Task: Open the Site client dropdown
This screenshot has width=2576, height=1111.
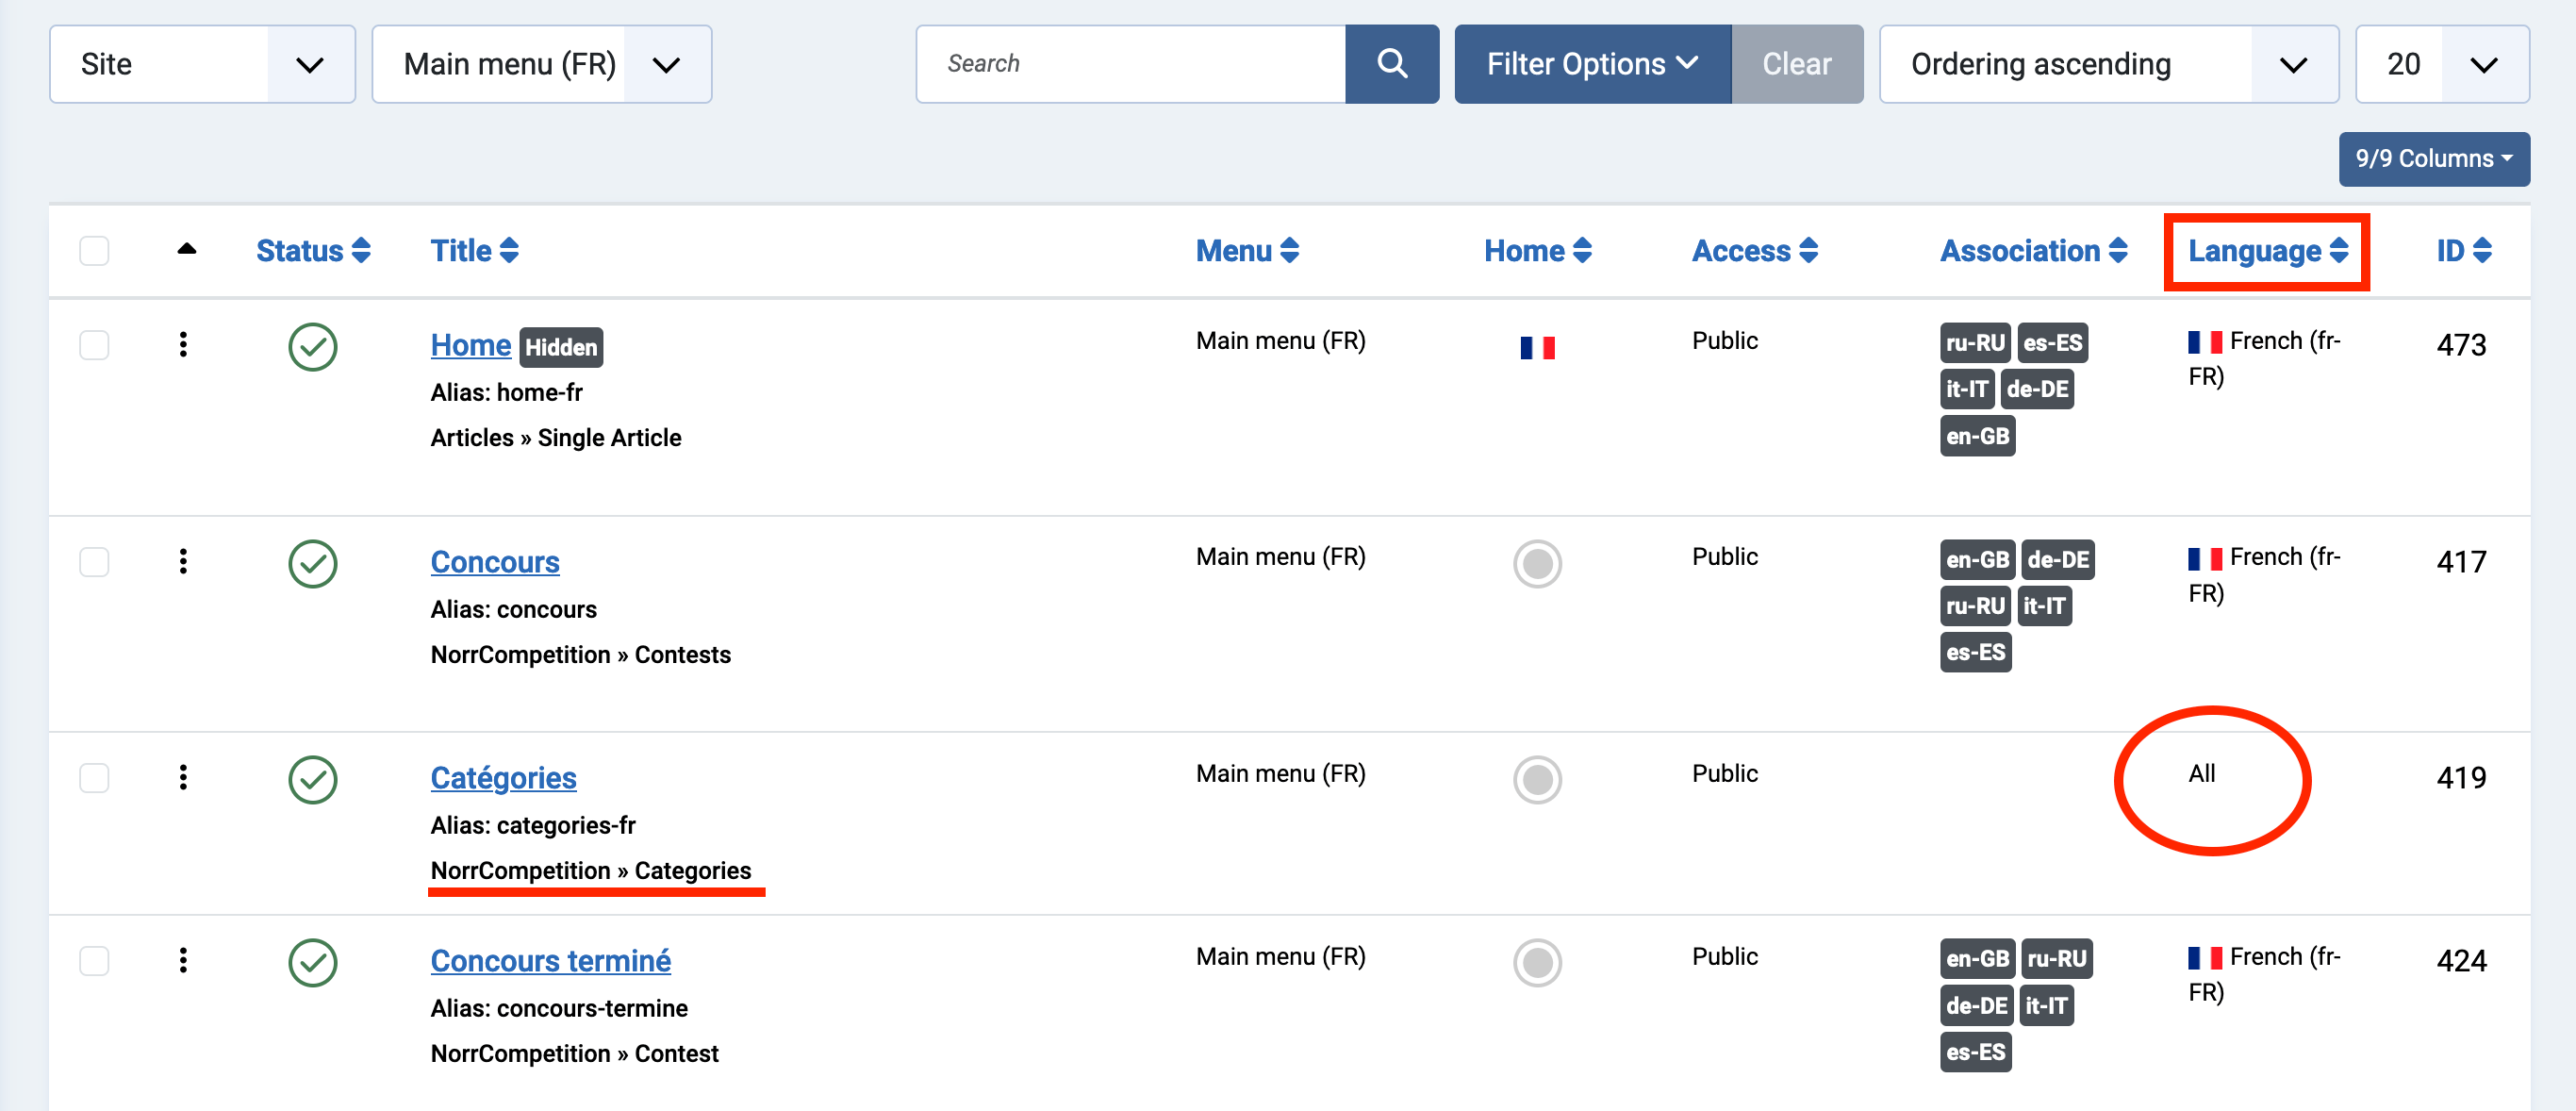Action: pos(202,64)
